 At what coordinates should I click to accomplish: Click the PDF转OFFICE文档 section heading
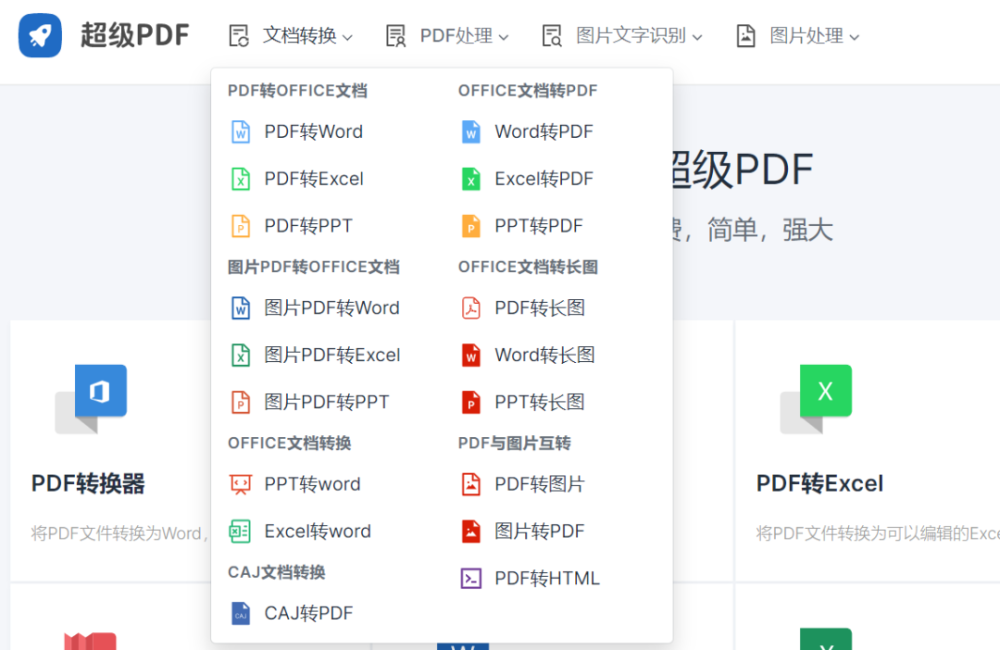tap(297, 91)
